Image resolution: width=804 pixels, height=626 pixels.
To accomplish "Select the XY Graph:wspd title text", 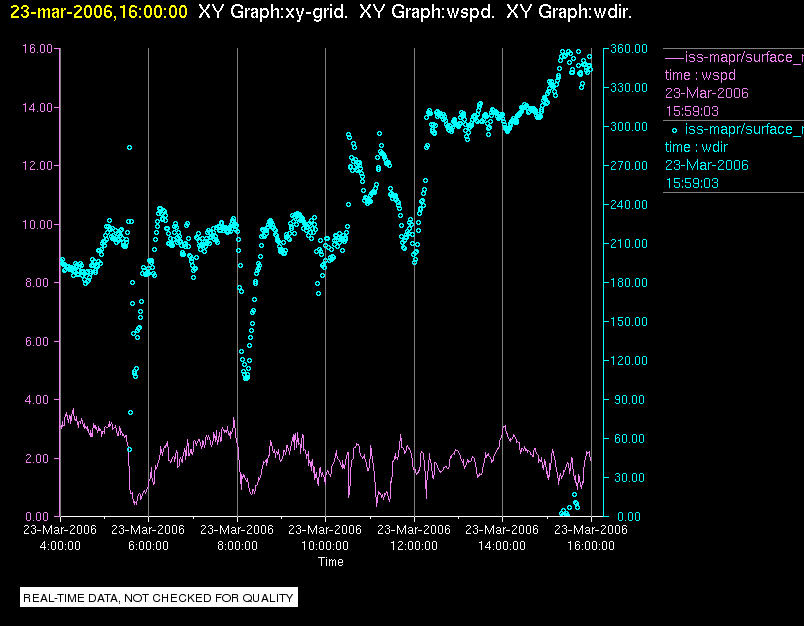I will tap(427, 12).
